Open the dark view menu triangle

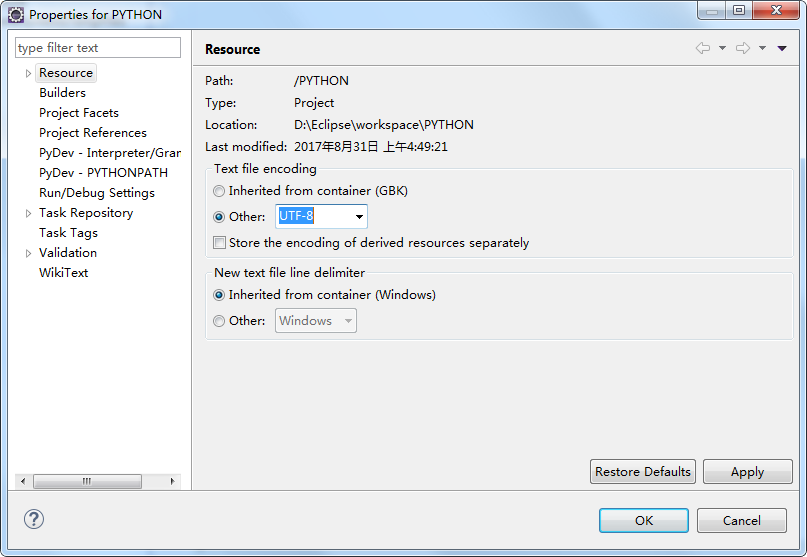tap(782, 48)
